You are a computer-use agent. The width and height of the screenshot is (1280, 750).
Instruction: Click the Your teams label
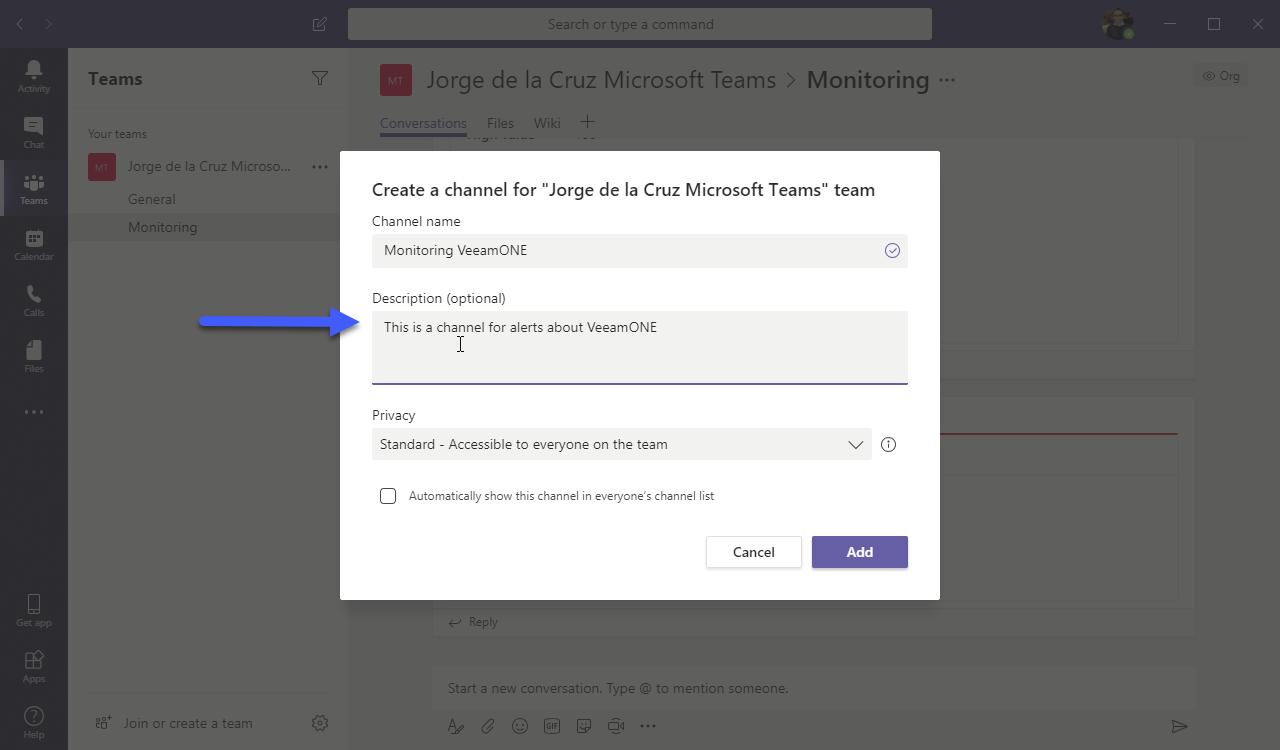click(x=117, y=134)
